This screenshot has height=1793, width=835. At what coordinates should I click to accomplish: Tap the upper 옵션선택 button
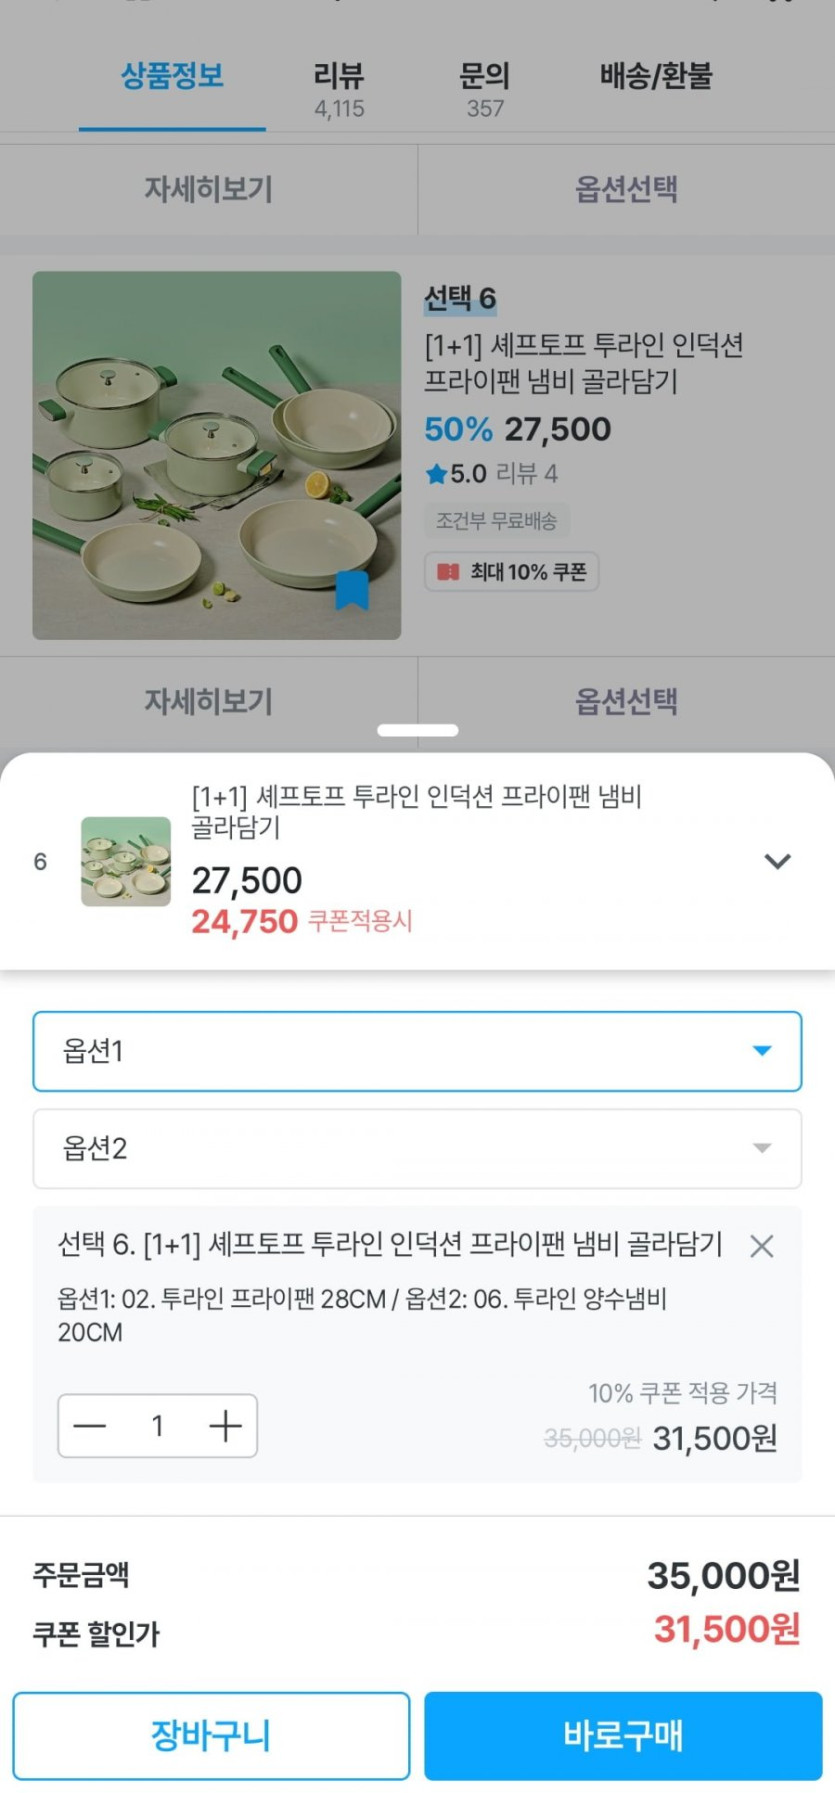(x=626, y=189)
